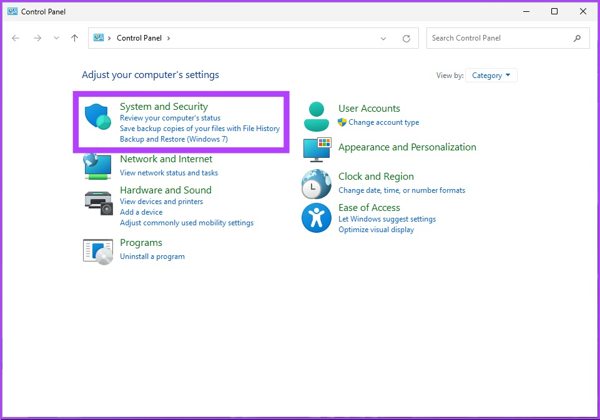Screen dimensions: 600x420
Task: Click the Programs category icon
Action: click(97, 250)
